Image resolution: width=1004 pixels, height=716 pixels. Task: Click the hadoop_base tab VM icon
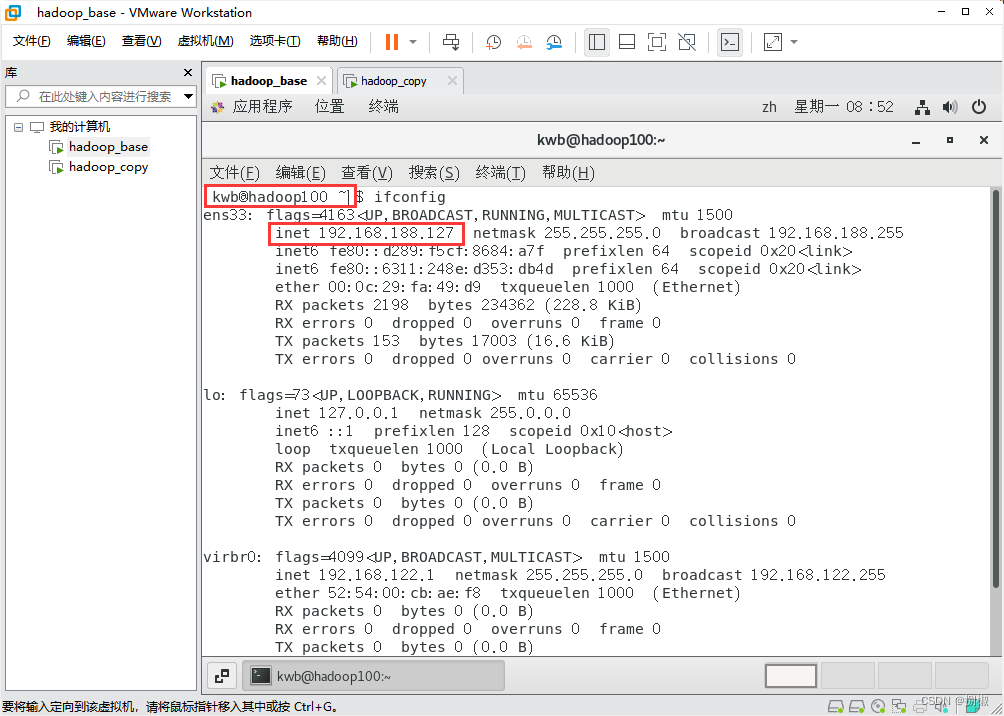pyautogui.click(x=220, y=81)
